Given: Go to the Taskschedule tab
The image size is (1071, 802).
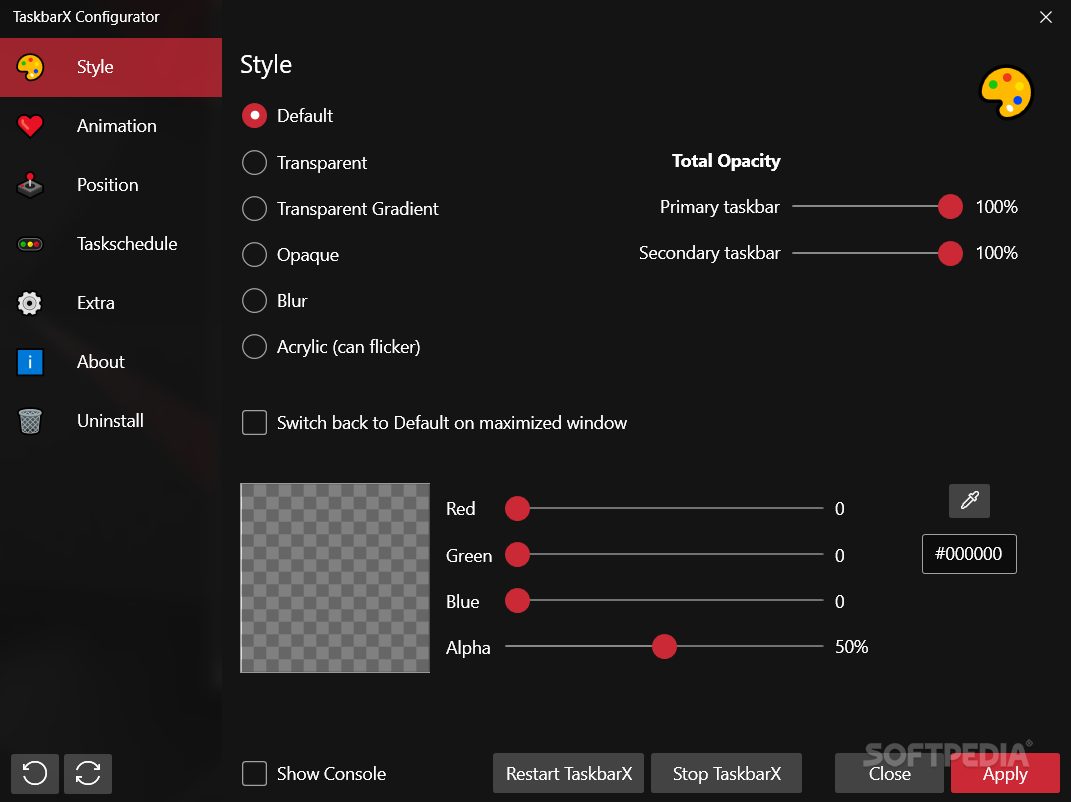Looking at the screenshot, I should [x=111, y=244].
